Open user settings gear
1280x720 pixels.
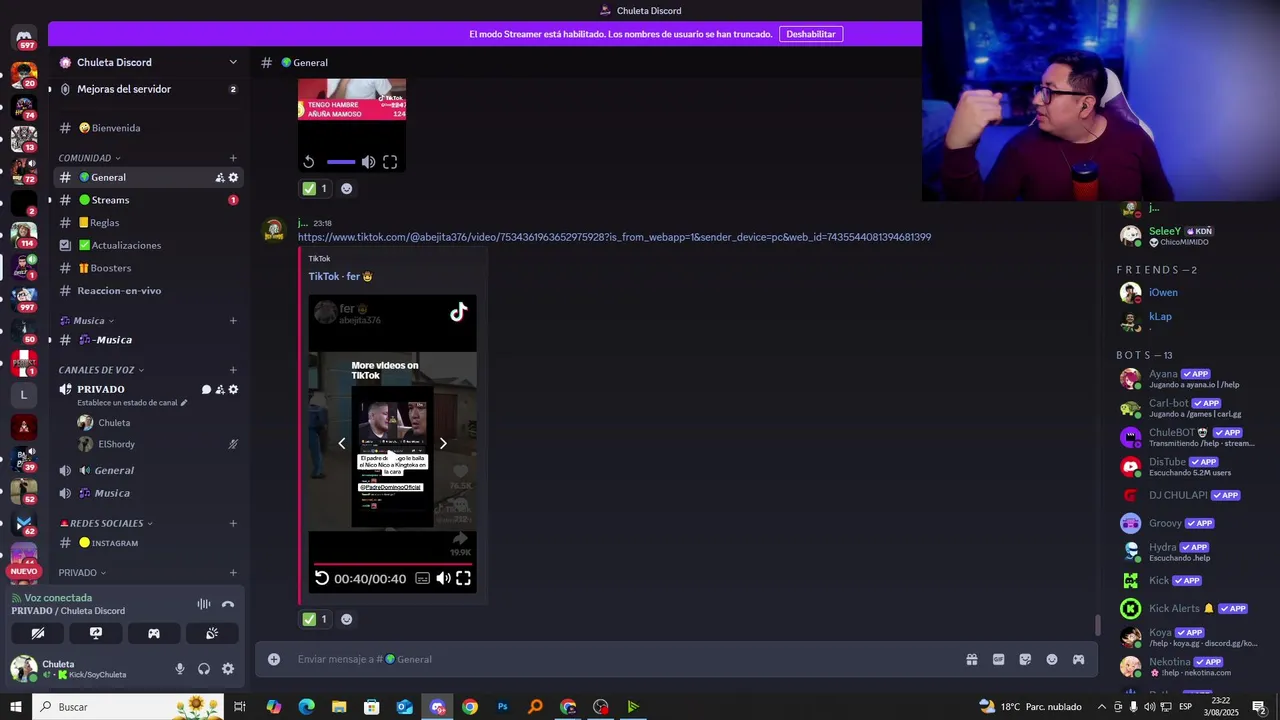click(x=228, y=669)
